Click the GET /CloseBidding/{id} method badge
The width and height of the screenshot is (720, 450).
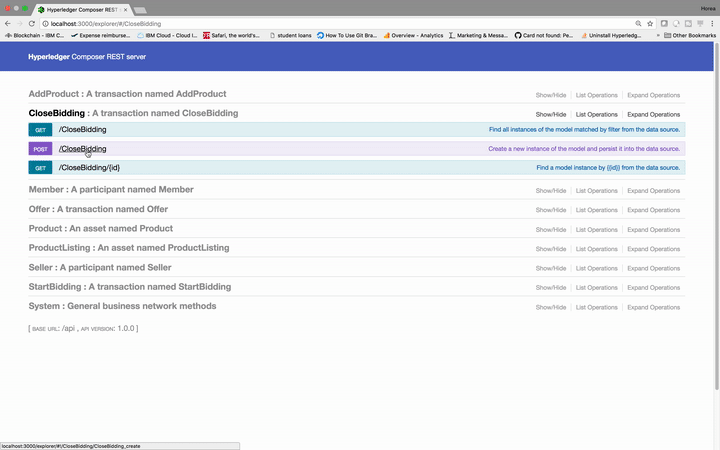click(41, 168)
